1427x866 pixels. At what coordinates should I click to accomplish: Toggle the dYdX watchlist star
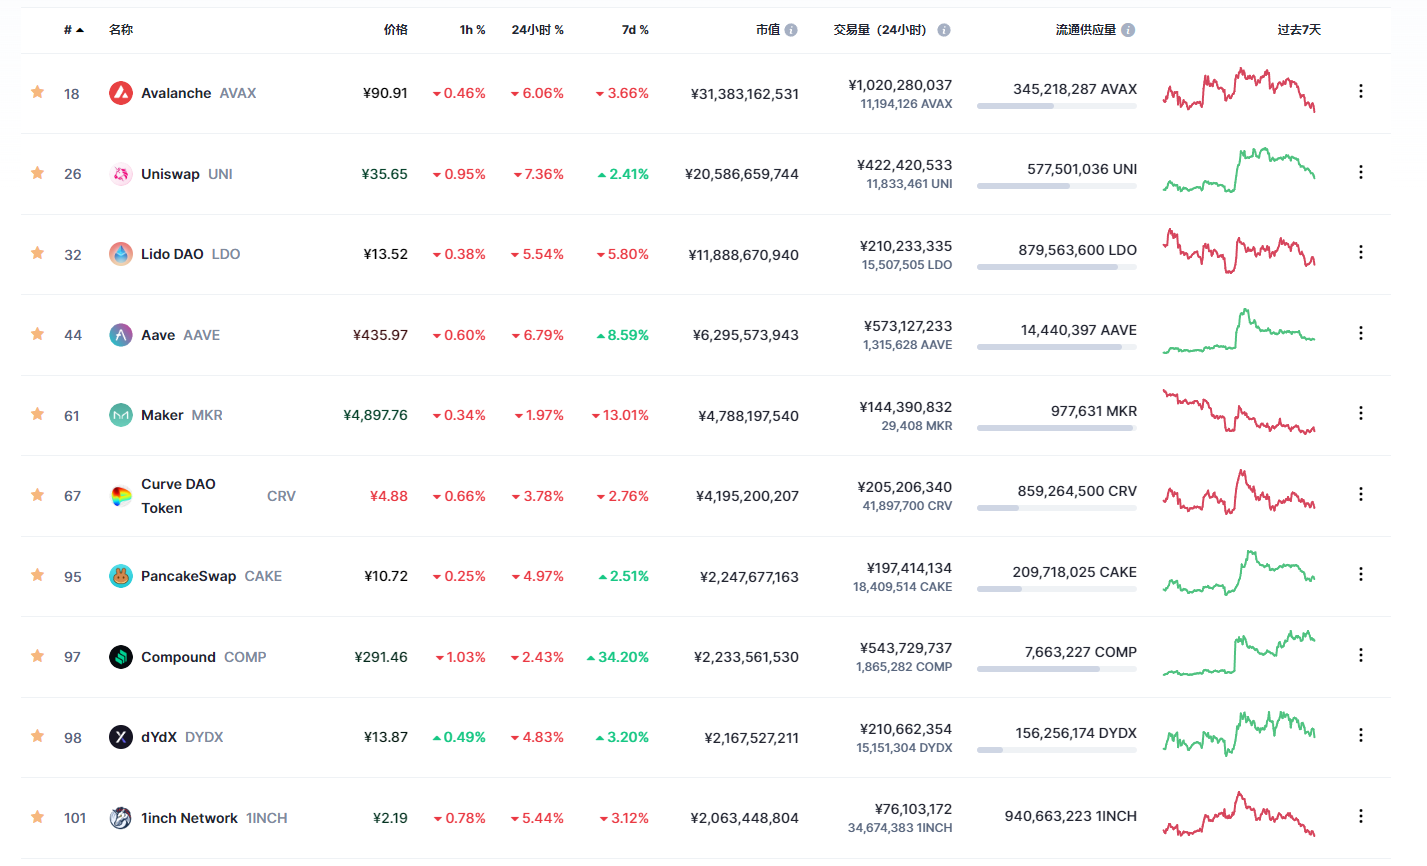37,736
